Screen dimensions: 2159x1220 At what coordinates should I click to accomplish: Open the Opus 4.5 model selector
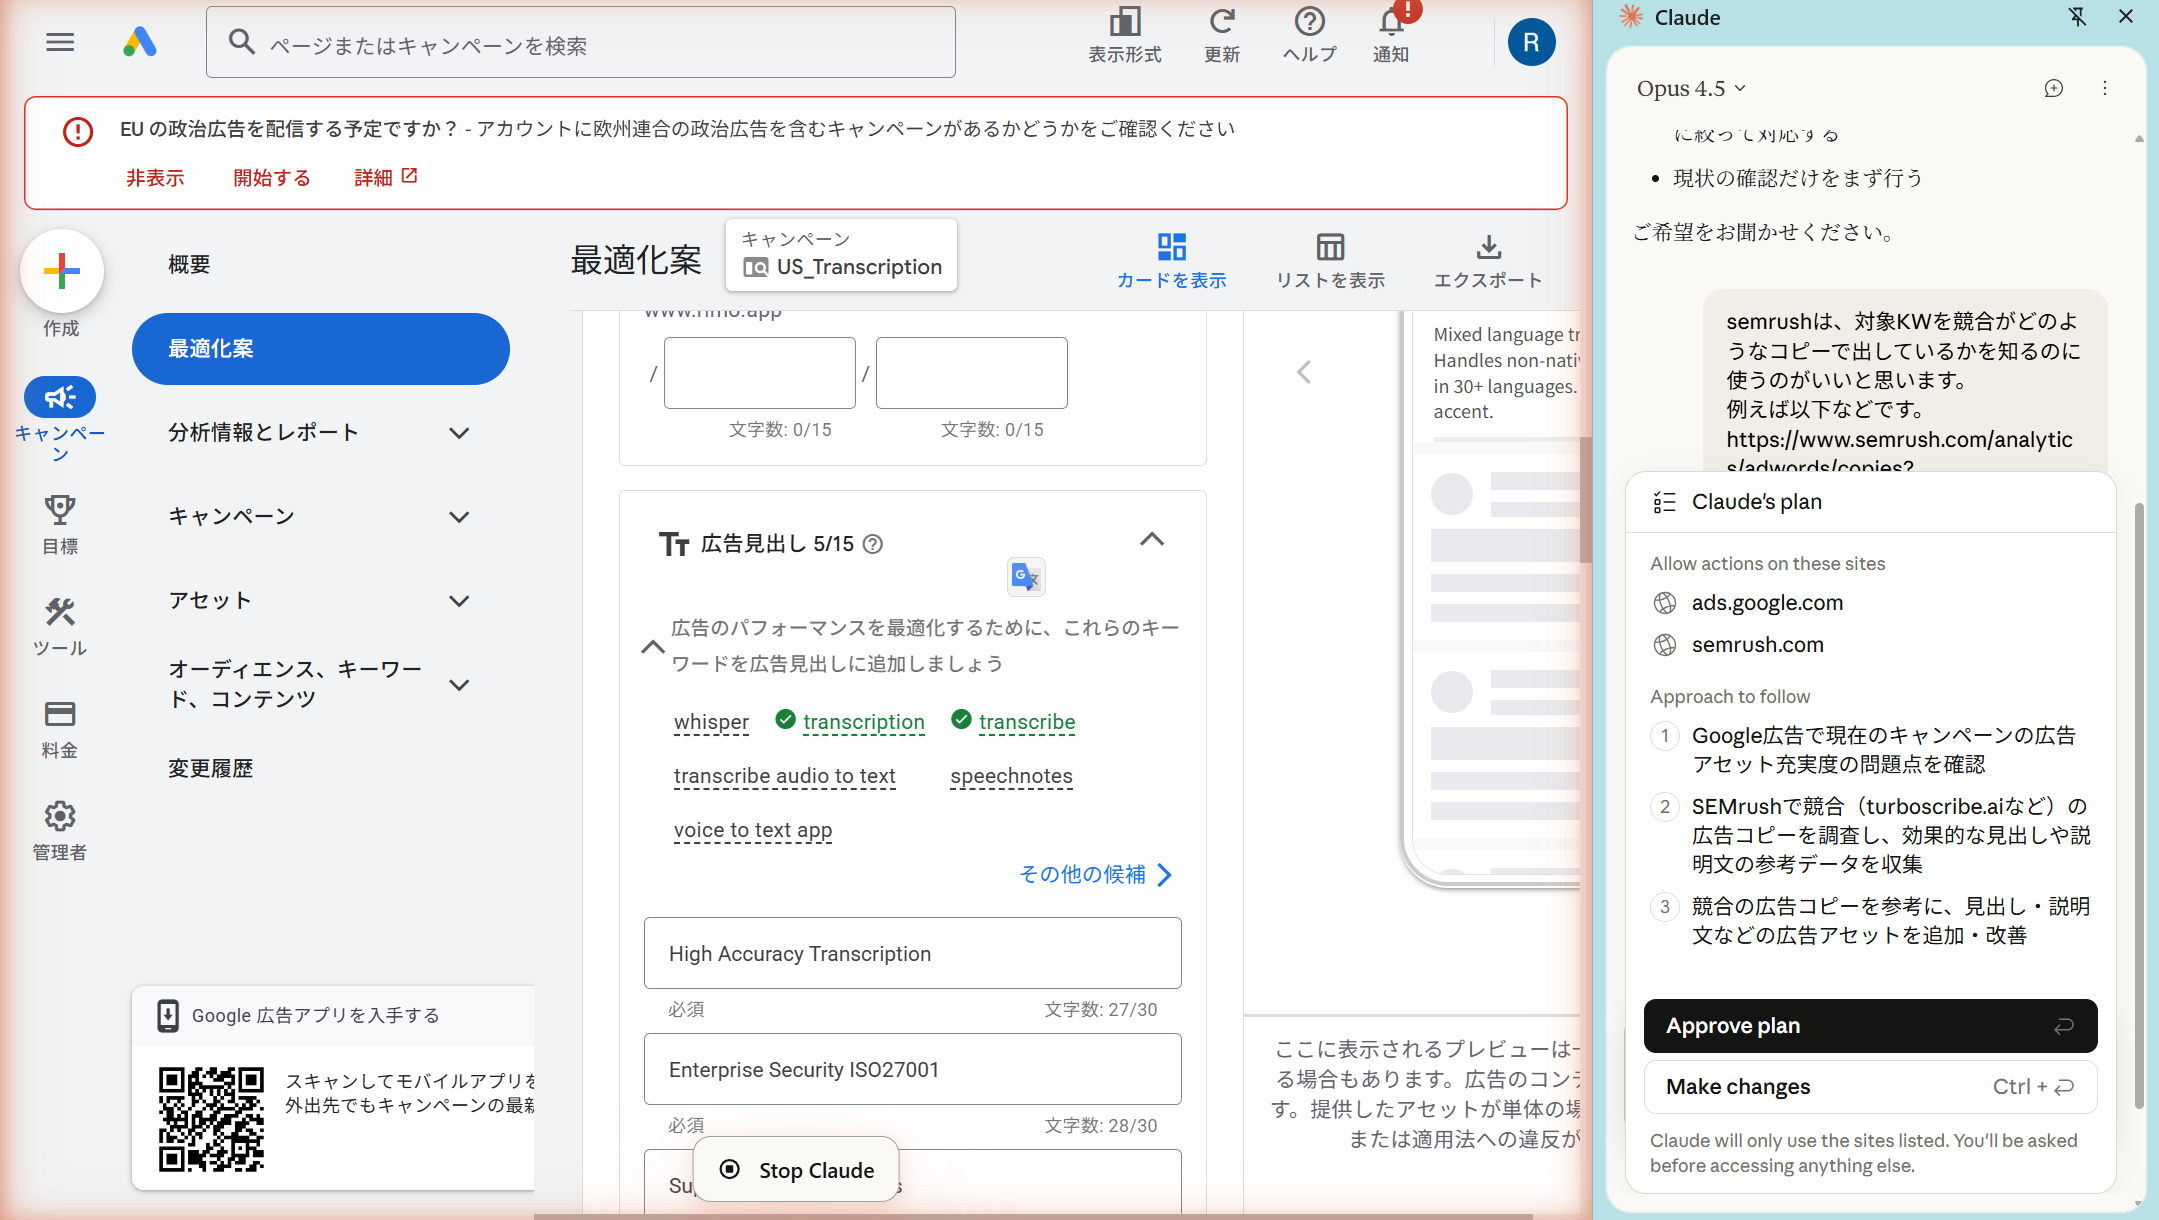(x=1692, y=88)
